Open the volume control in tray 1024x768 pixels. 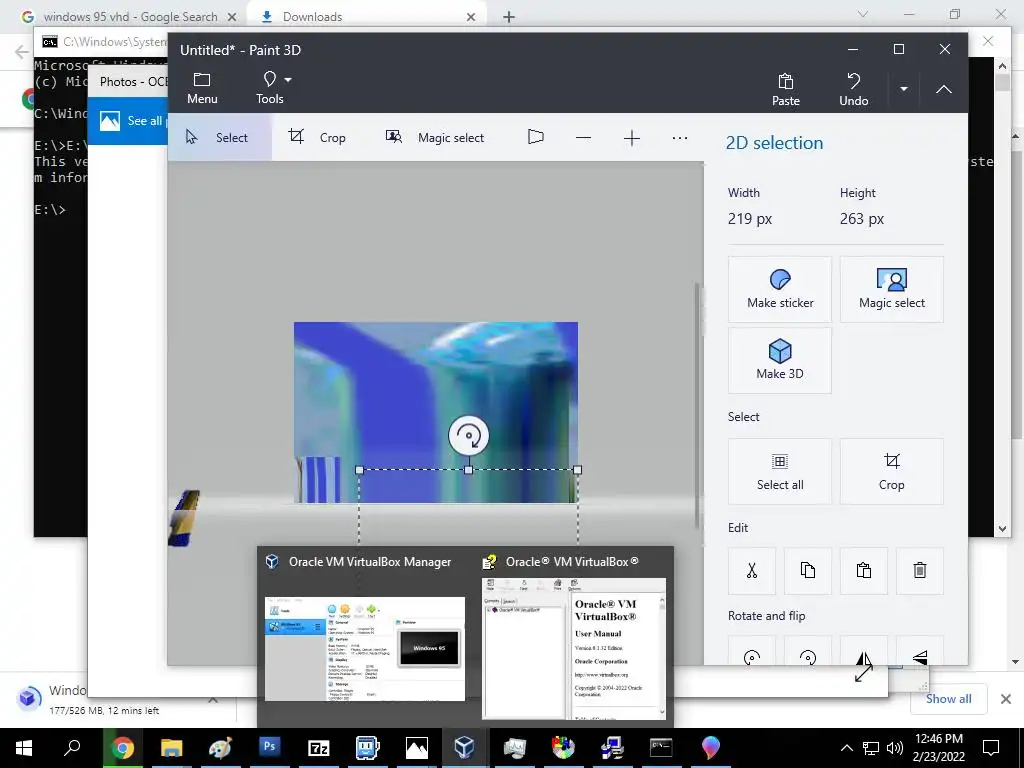[x=895, y=748]
